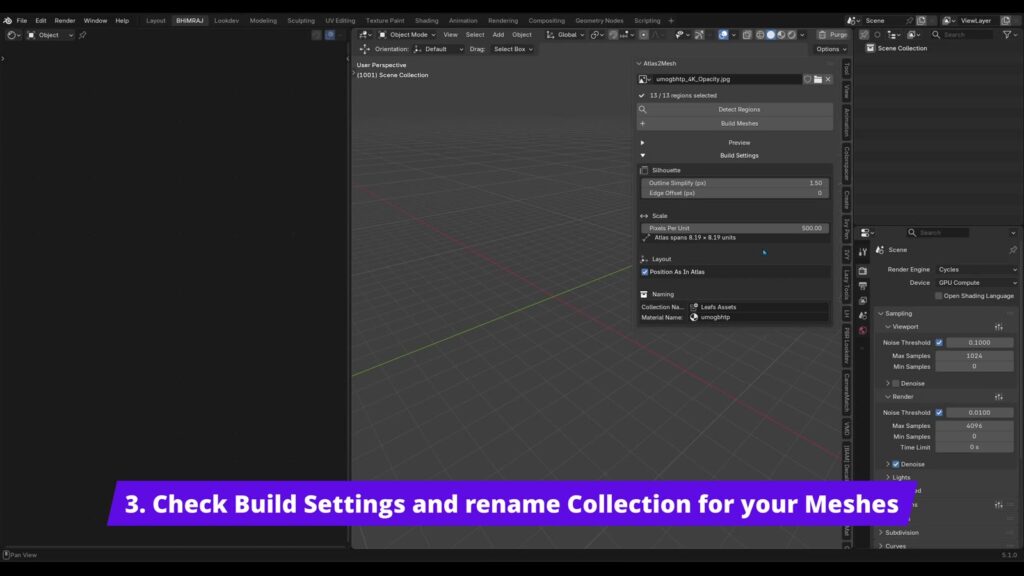Click fake user shield icon for atlas image
1024x576 pixels.
(x=807, y=79)
